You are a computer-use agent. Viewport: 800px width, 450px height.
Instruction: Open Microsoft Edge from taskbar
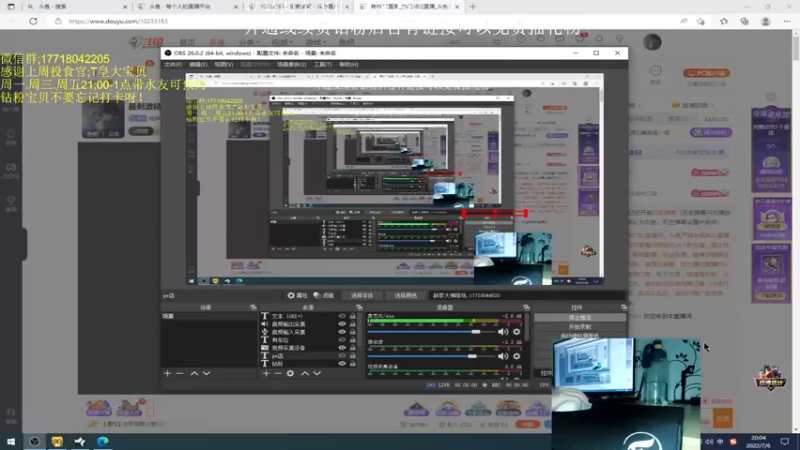pos(103,441)
